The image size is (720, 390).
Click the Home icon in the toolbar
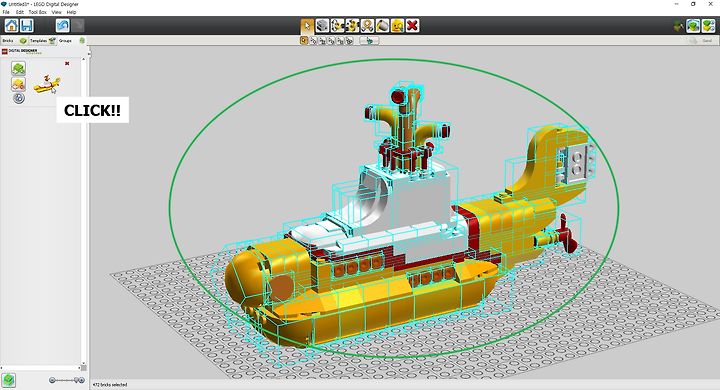tap(11, 25)
